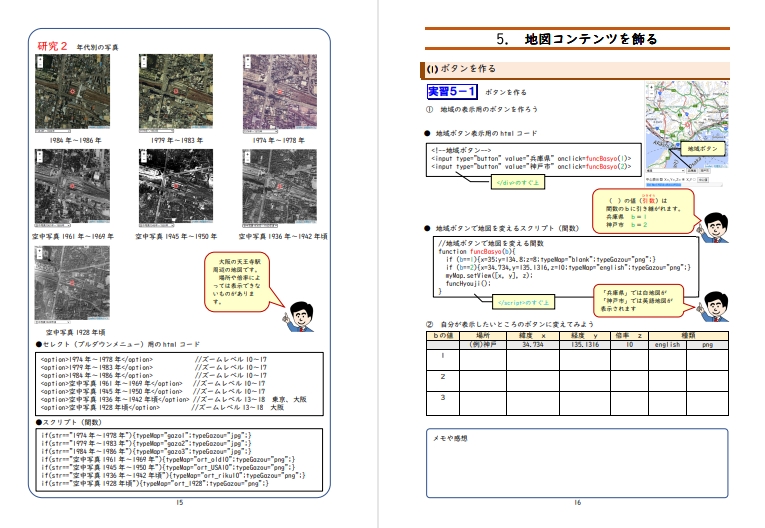Click the Hyogo road map image
This screenshot has width=765, height=528.
686,126
